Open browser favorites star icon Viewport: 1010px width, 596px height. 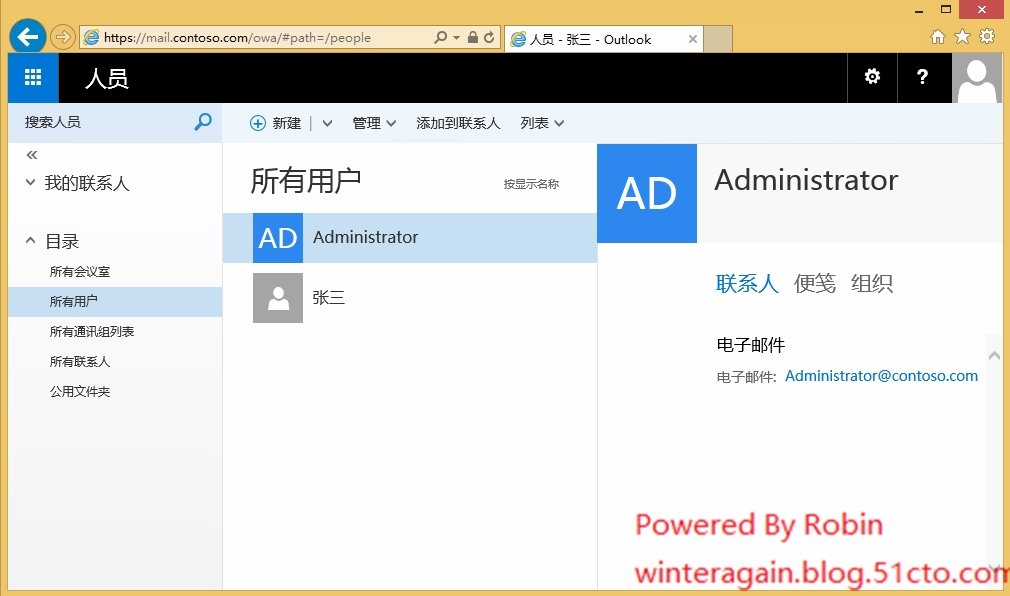point(962,37)
